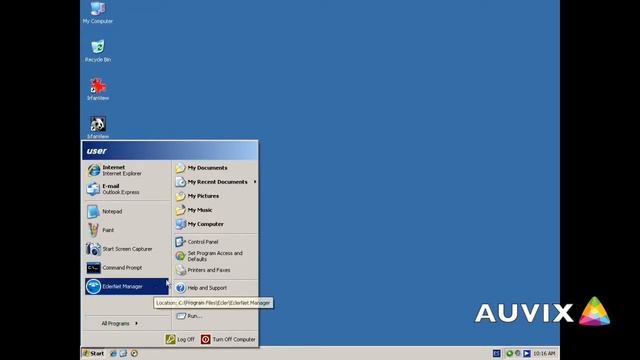Click the Start button on taskbar
This screenshot has width=640, height=360.
94,353
